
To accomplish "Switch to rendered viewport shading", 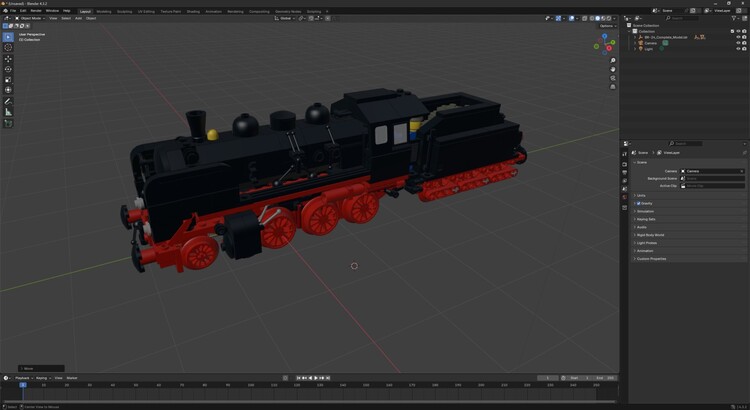I will pos(609,18).
